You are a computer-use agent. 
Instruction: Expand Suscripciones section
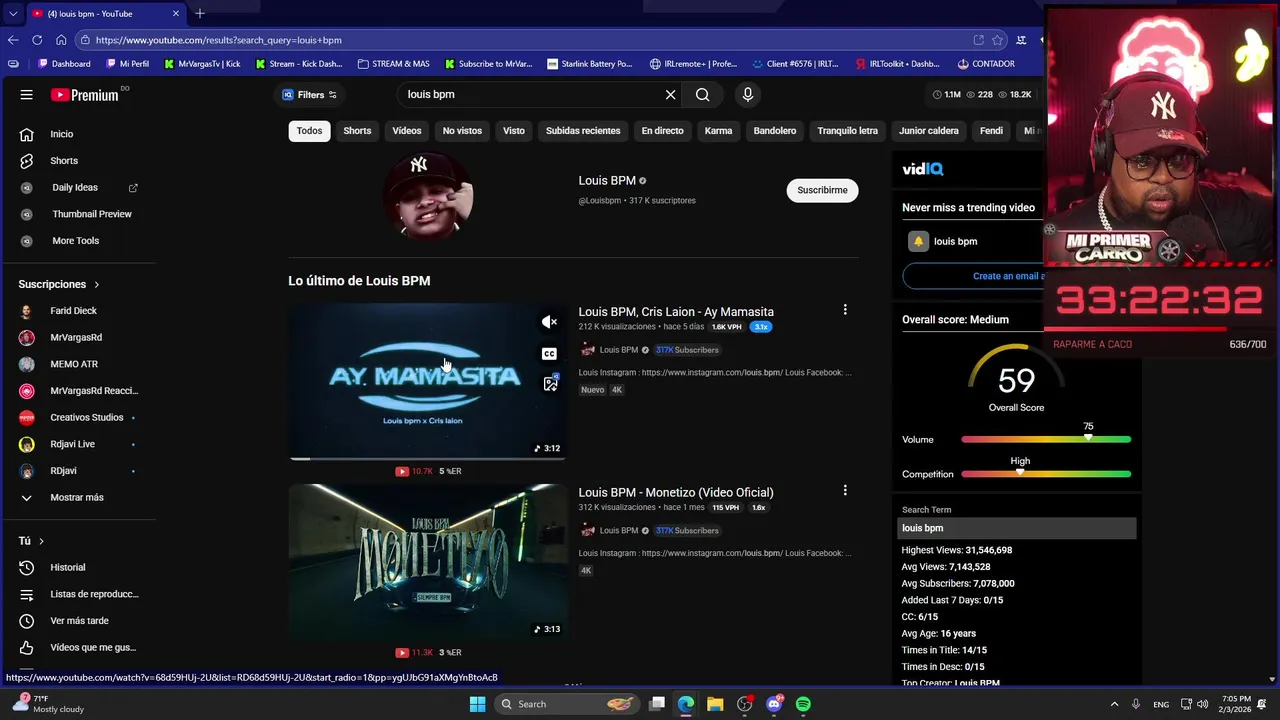click(x=58, y=284)
